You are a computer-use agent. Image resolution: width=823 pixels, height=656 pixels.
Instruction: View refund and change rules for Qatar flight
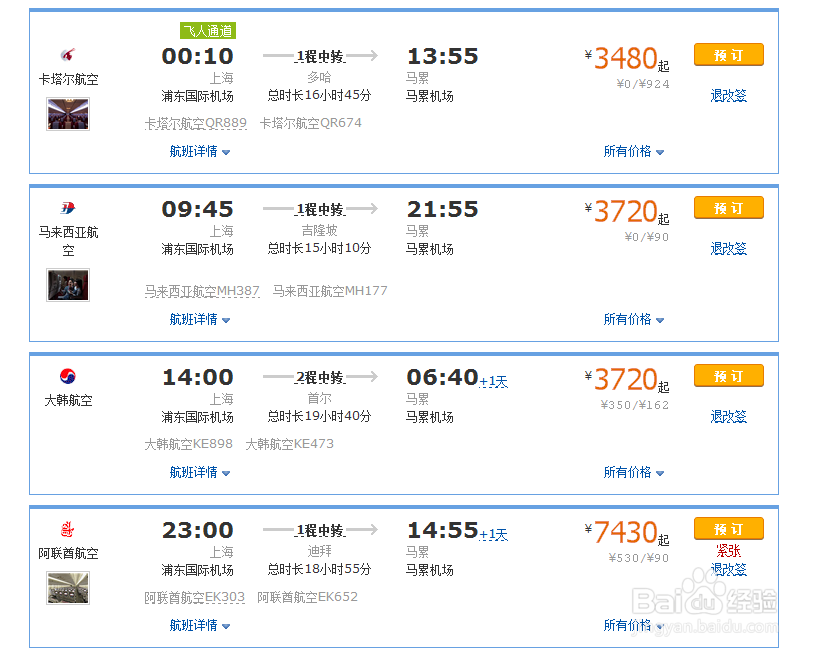coord(728,96)
